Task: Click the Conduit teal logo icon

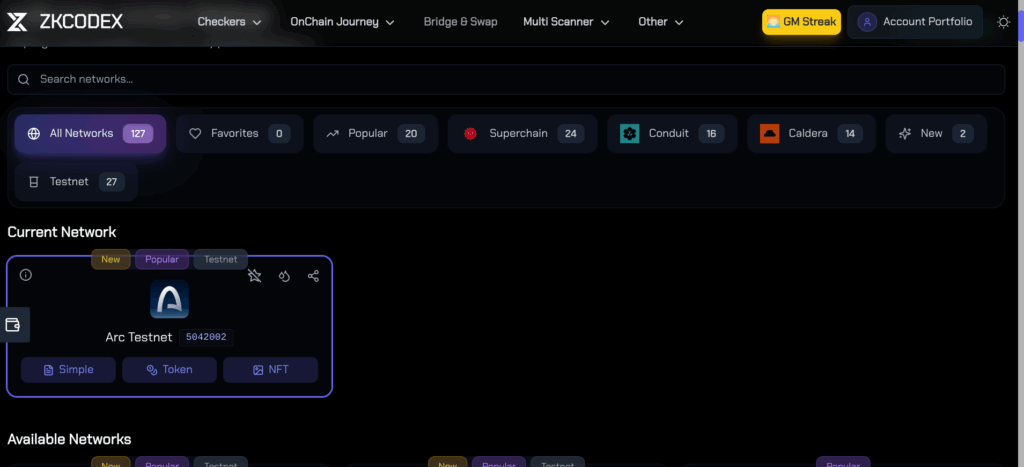Action: [x=630, y=134]
